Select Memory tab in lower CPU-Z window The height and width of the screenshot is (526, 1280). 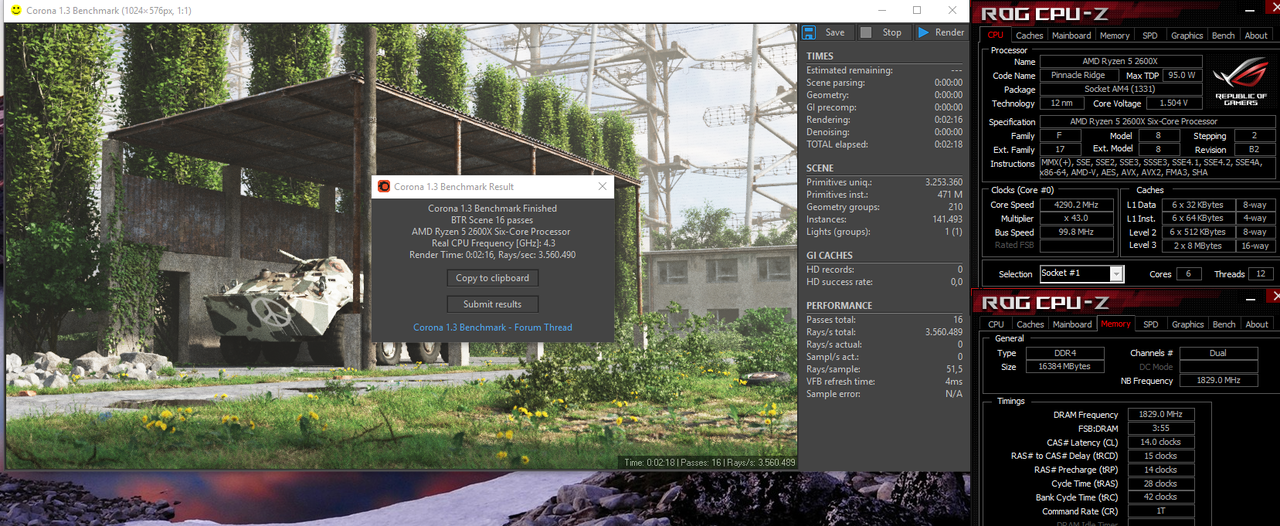point(1116,324)
